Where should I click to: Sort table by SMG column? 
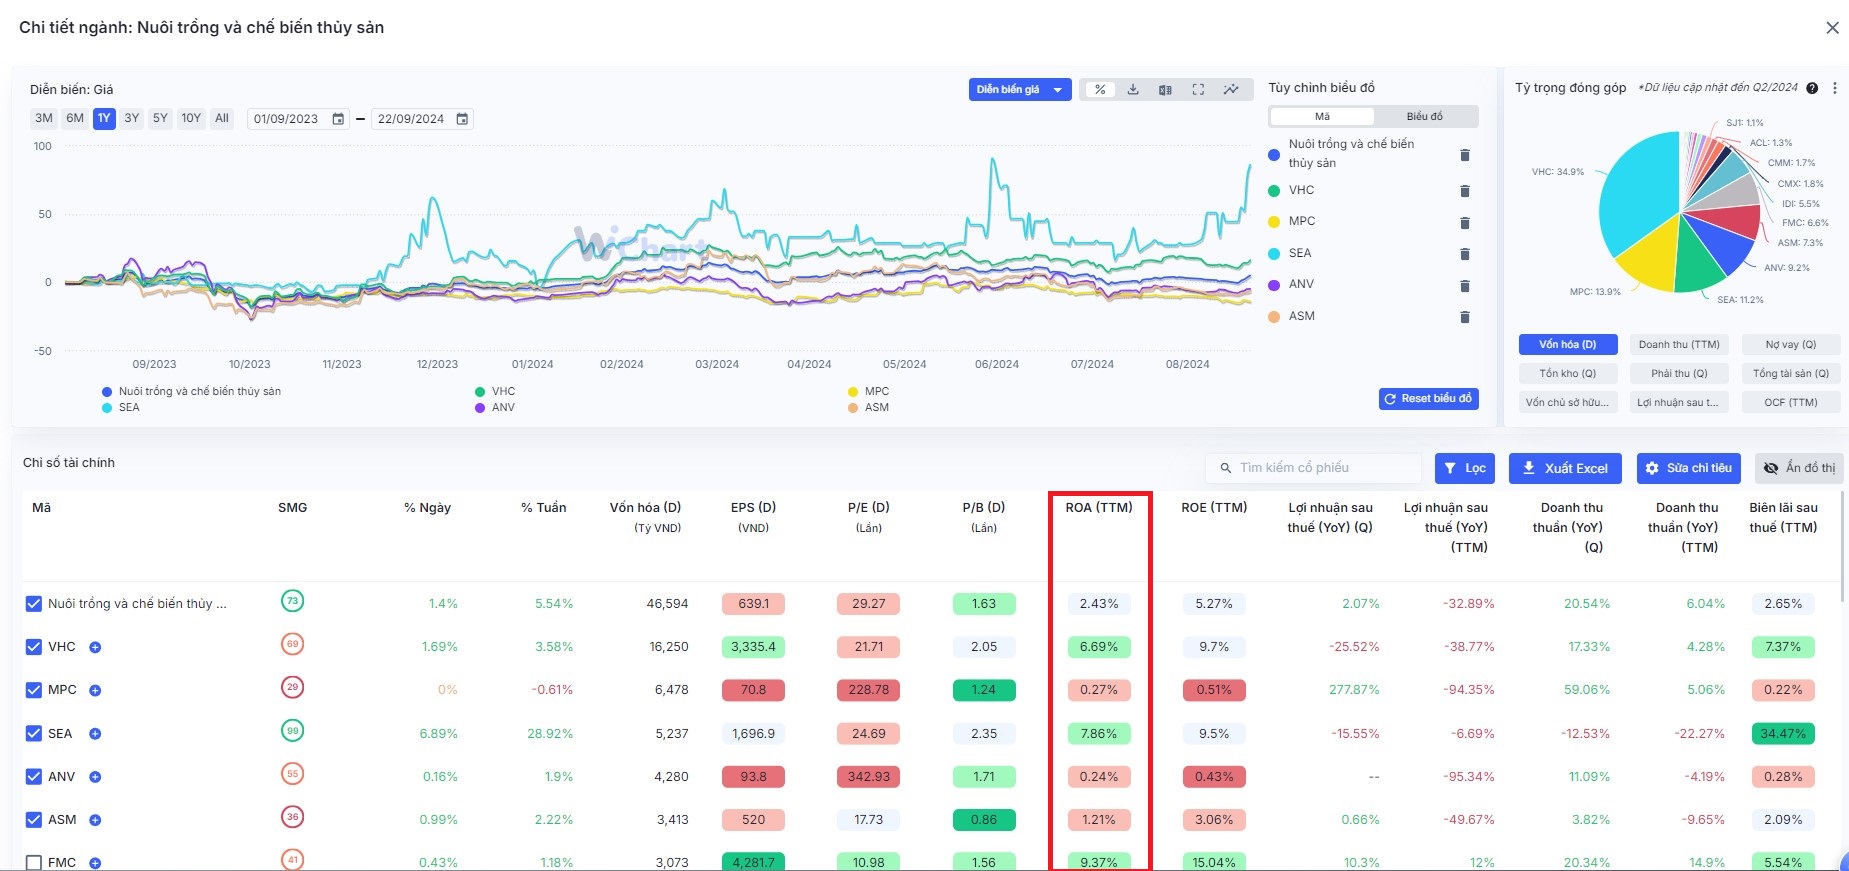click(293, 508)
